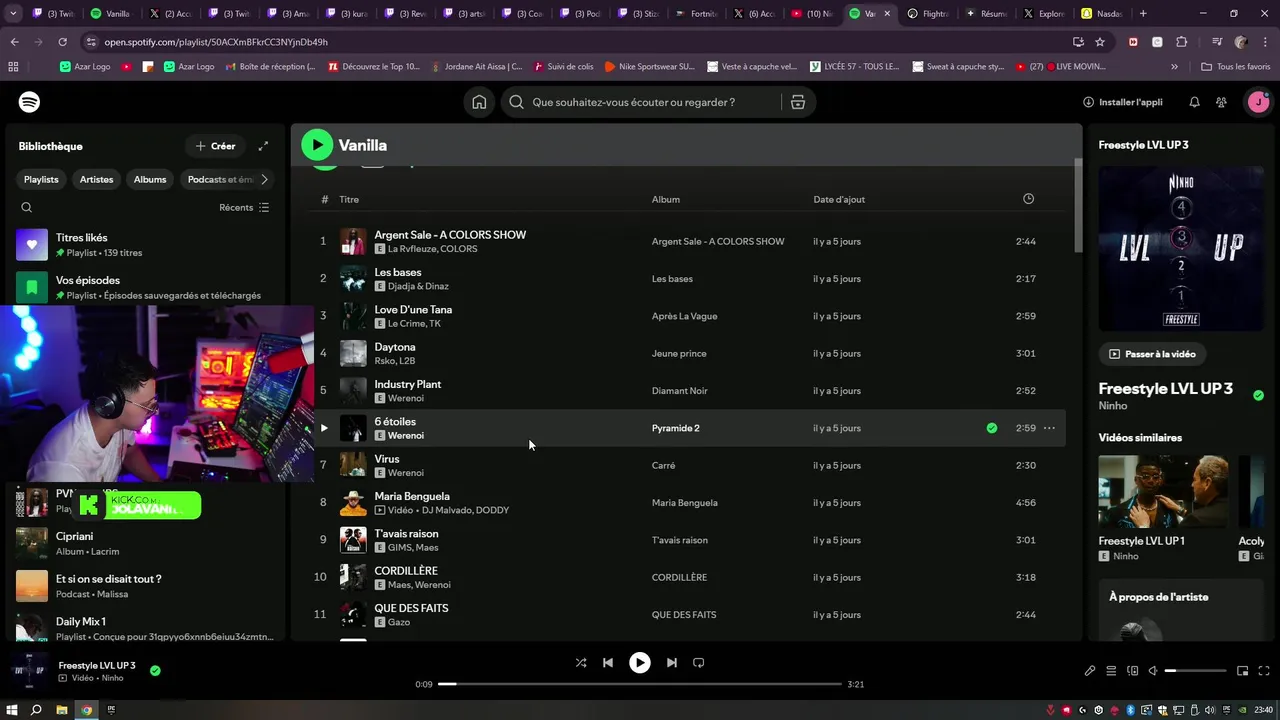
Task: Open the pink J profile avatar
Action: click(x=1258, y=102)
